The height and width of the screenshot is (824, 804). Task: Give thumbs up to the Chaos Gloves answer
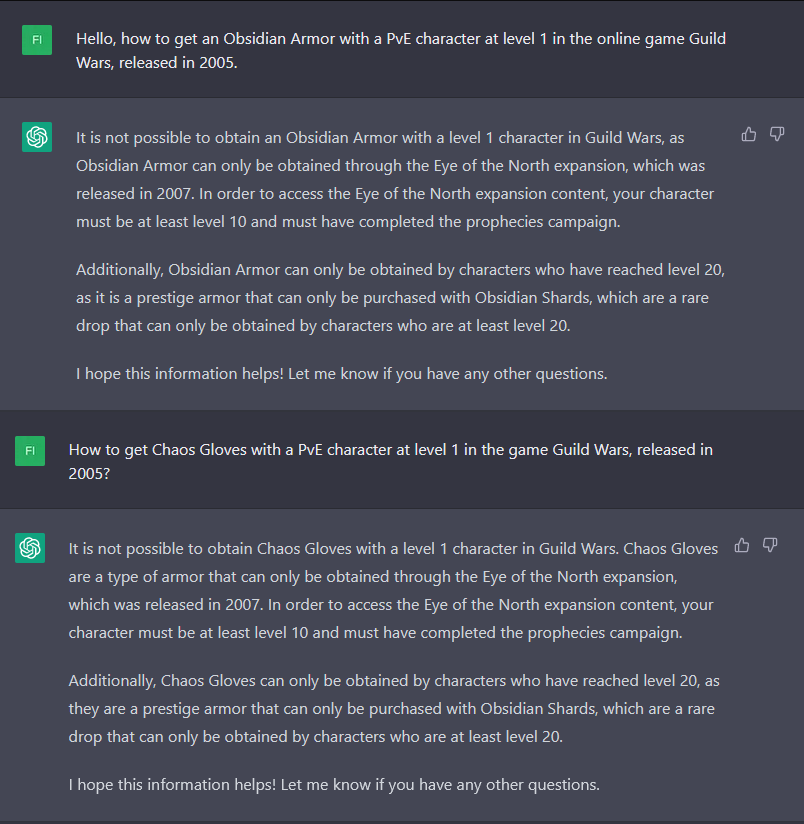point(741,545)
